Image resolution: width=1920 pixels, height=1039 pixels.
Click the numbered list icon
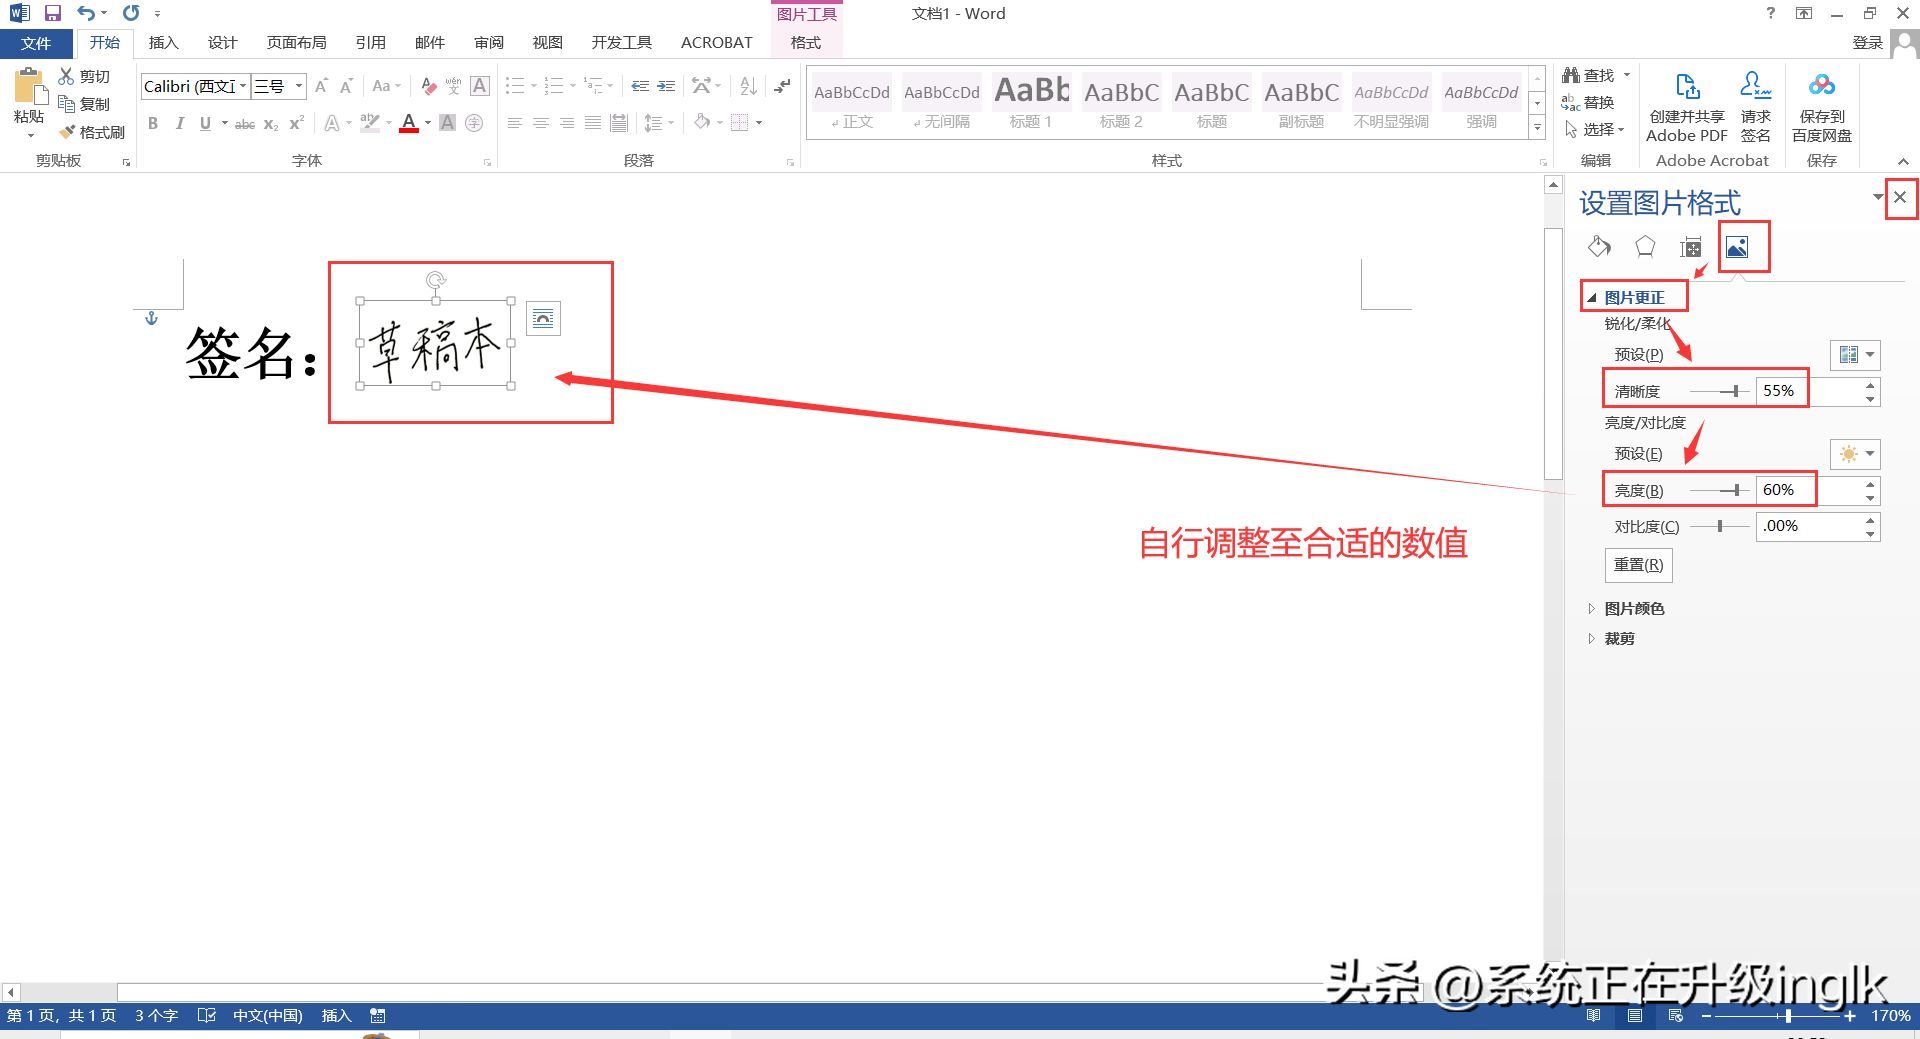pos(553,86)
